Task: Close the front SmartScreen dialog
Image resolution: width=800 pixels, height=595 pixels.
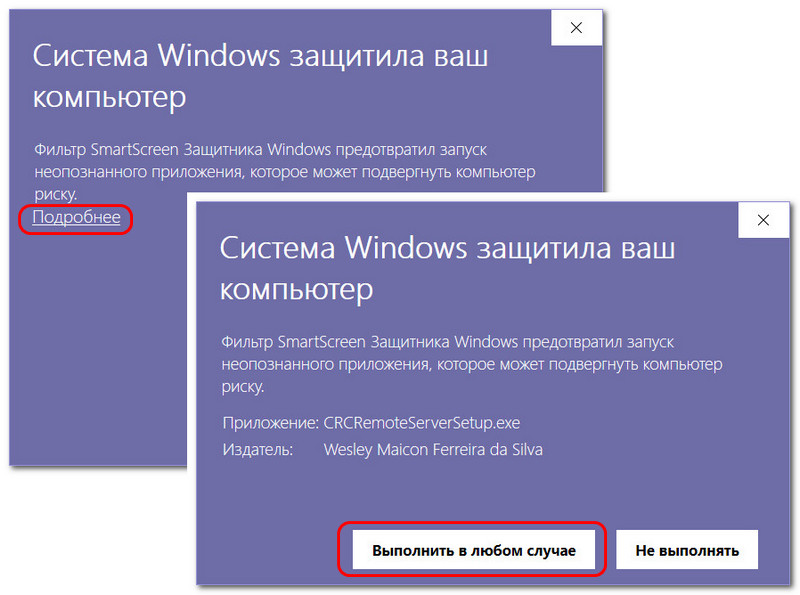Action: pyautogui.click(x=763, y=220)
